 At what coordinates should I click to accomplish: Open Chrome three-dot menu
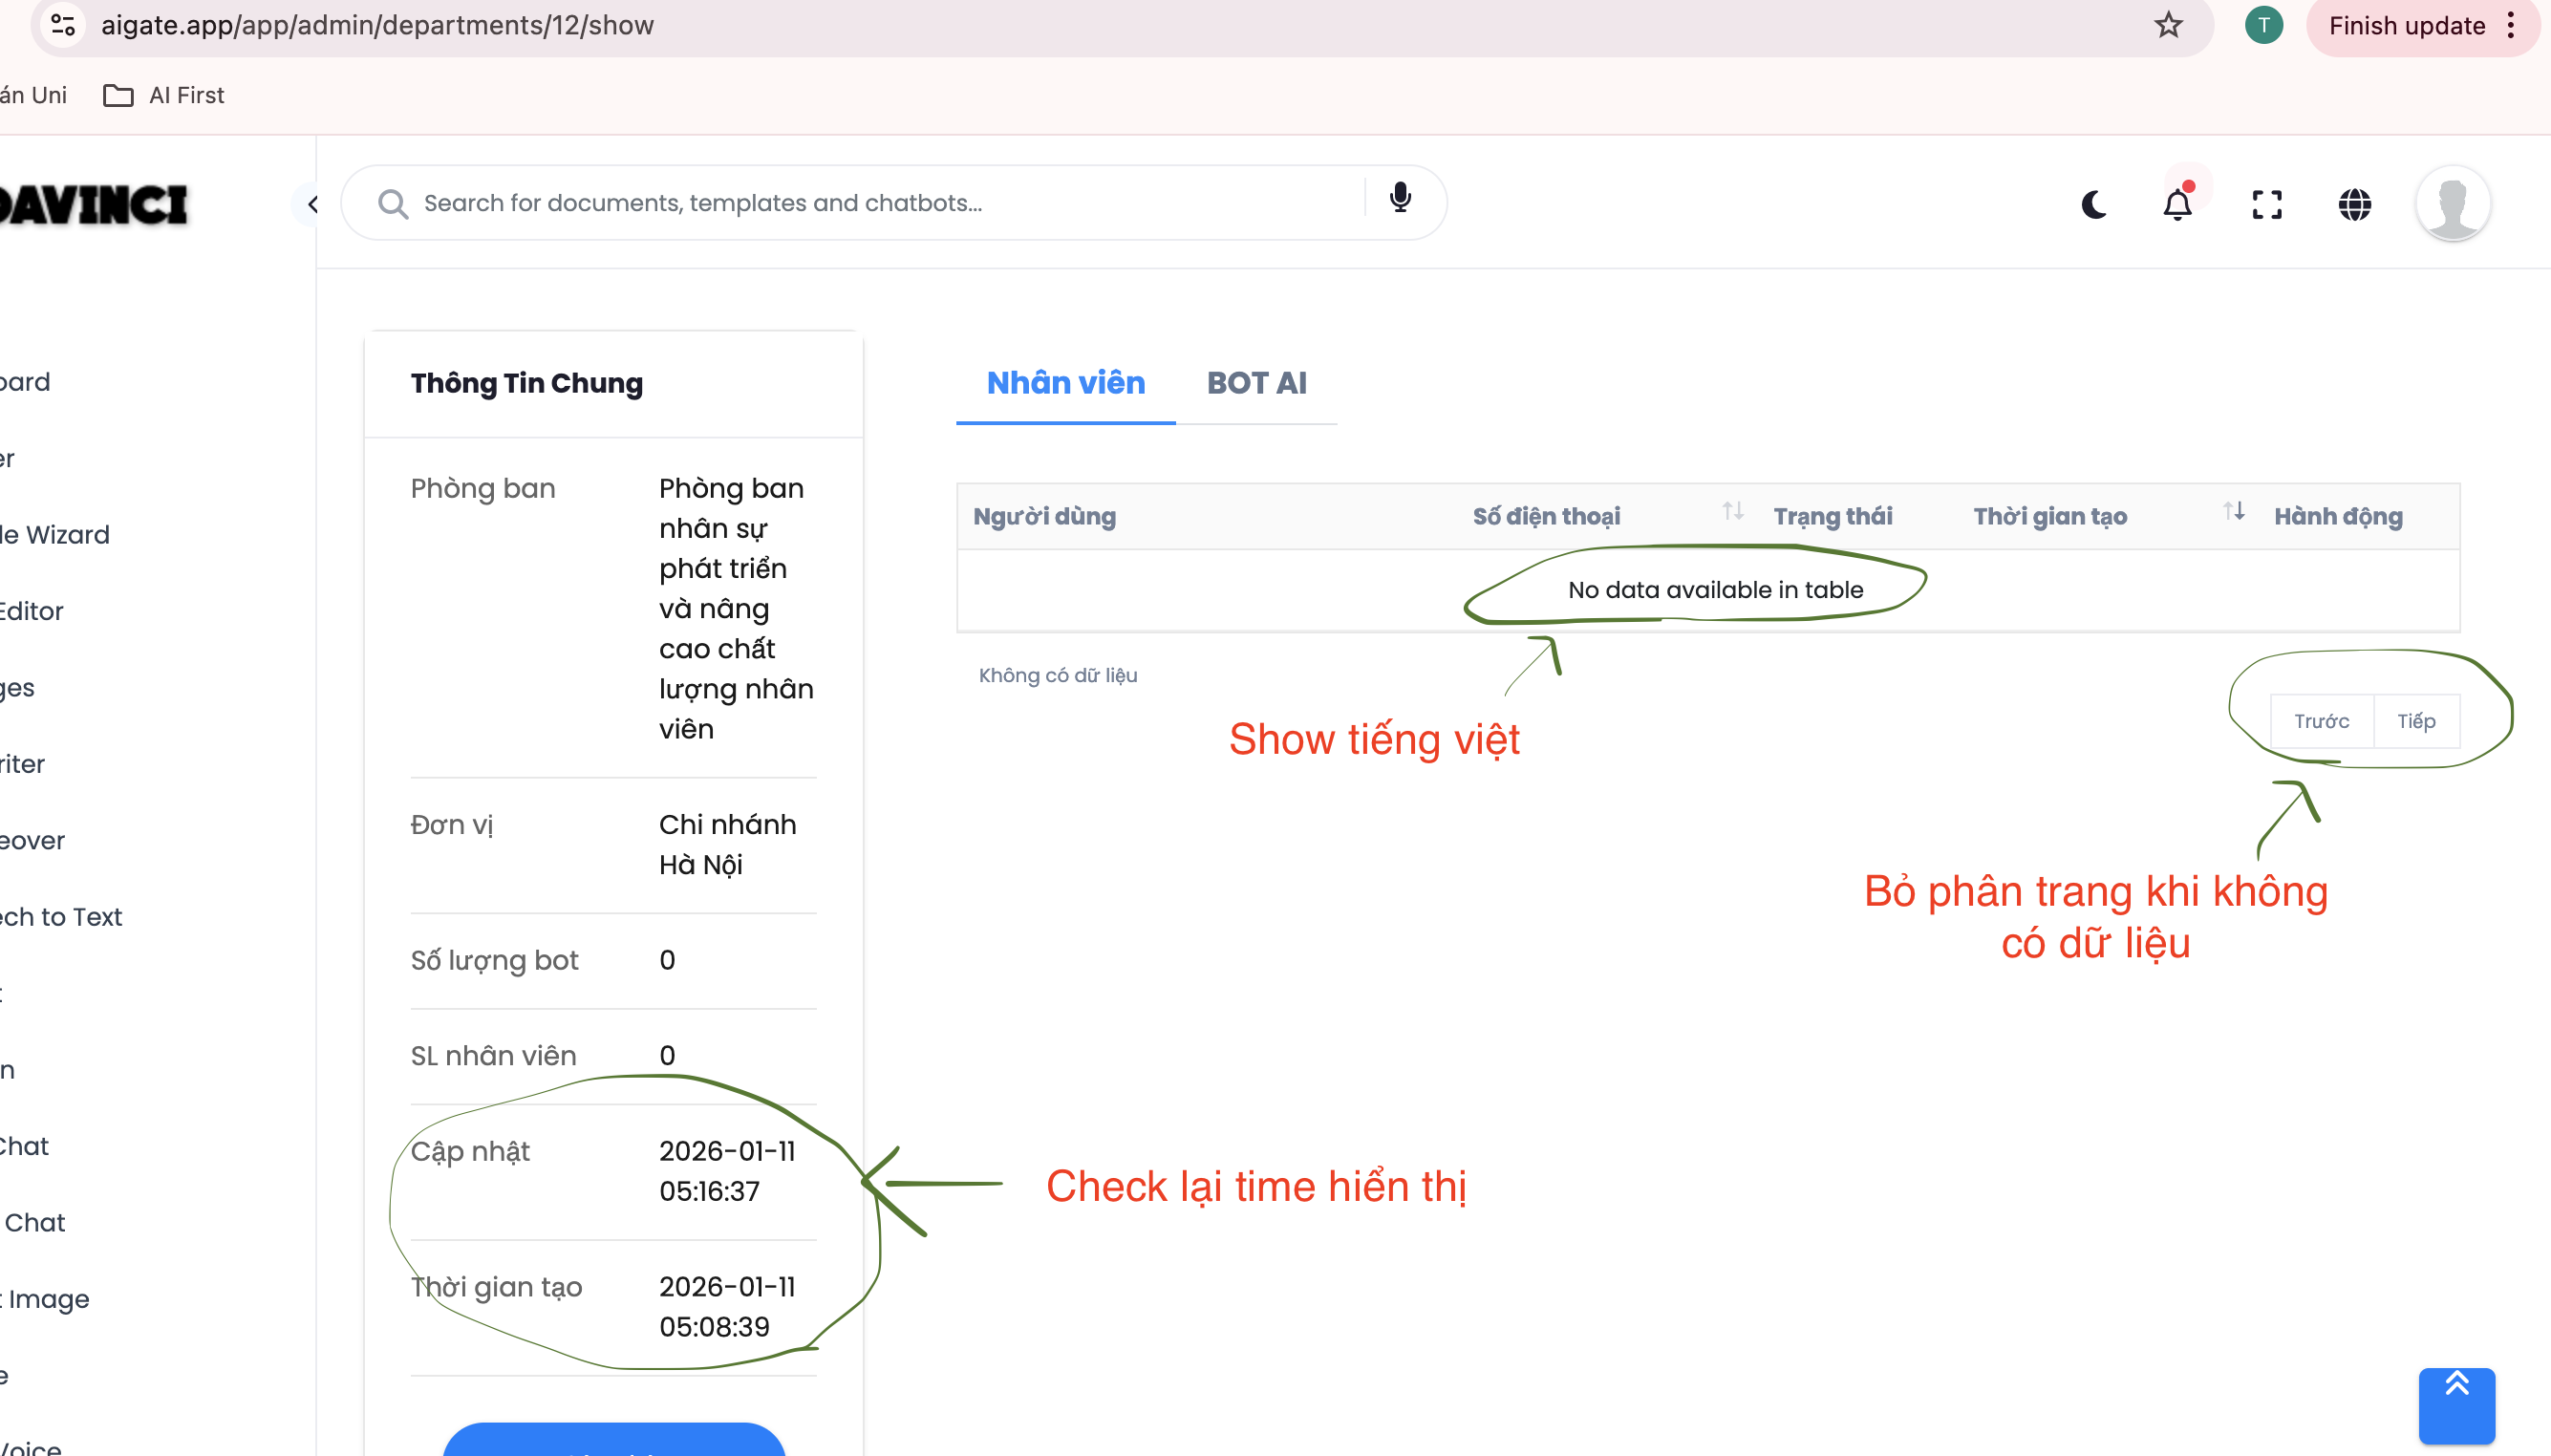(x=2511, y=25)
